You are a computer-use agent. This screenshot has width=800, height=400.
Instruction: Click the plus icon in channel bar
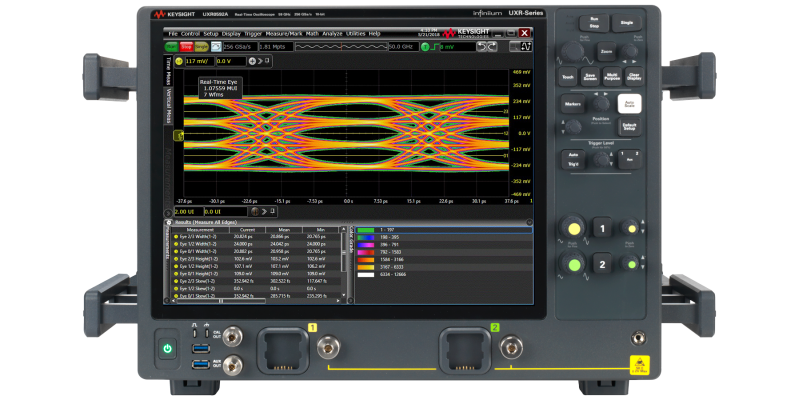pyautogui.click(x=252, y=61)
